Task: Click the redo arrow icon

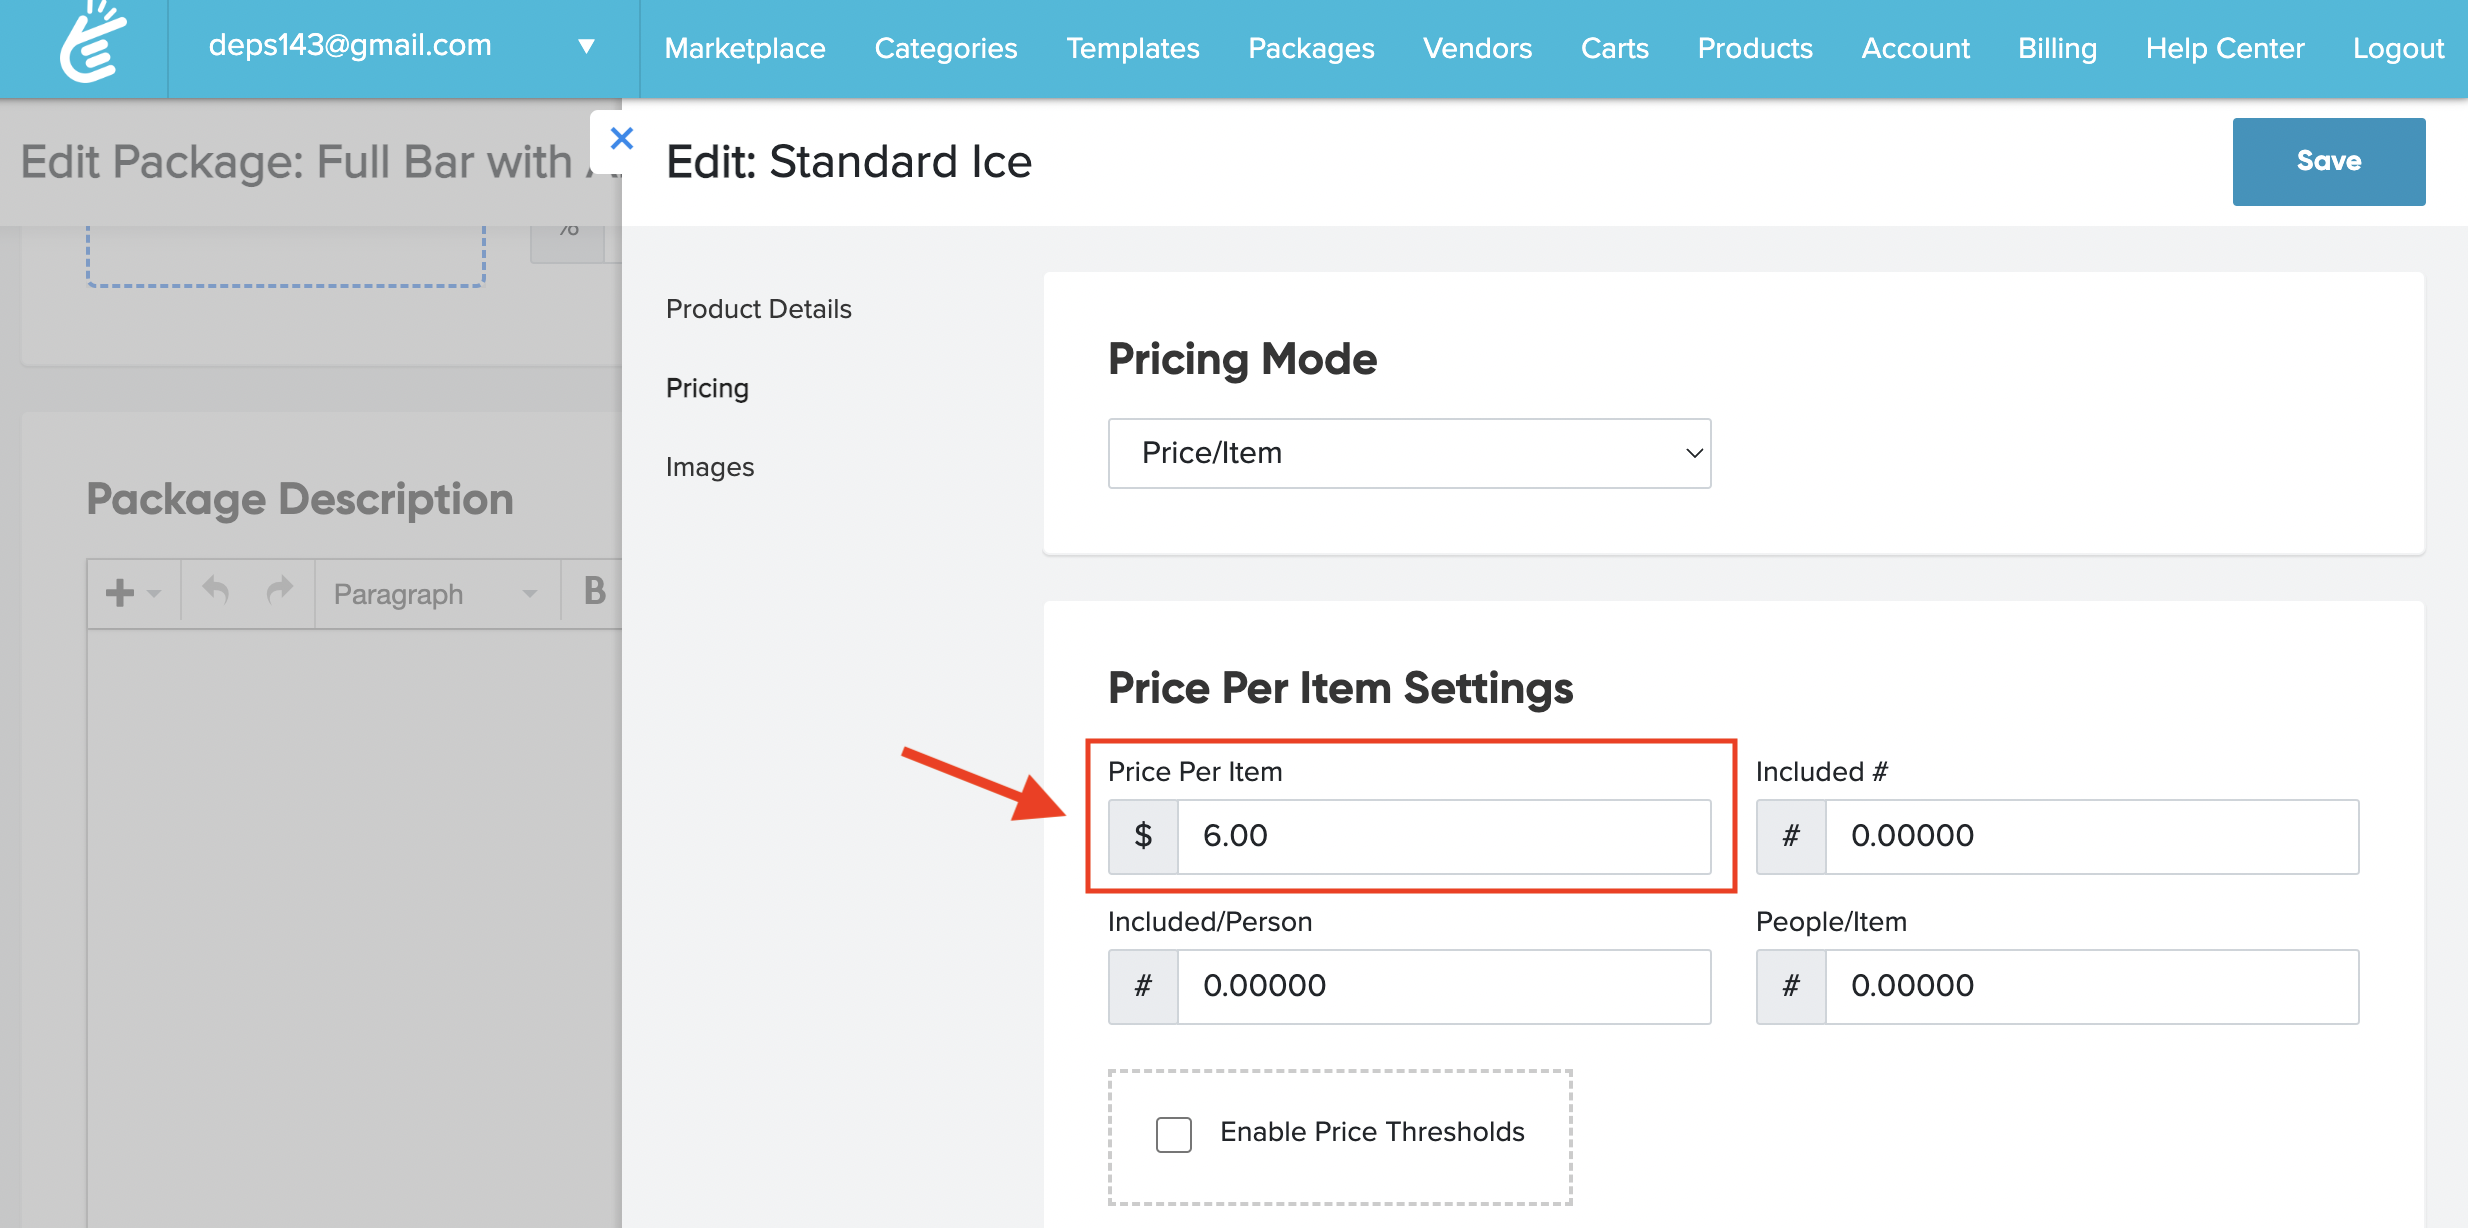Action: tap(280, 591)
